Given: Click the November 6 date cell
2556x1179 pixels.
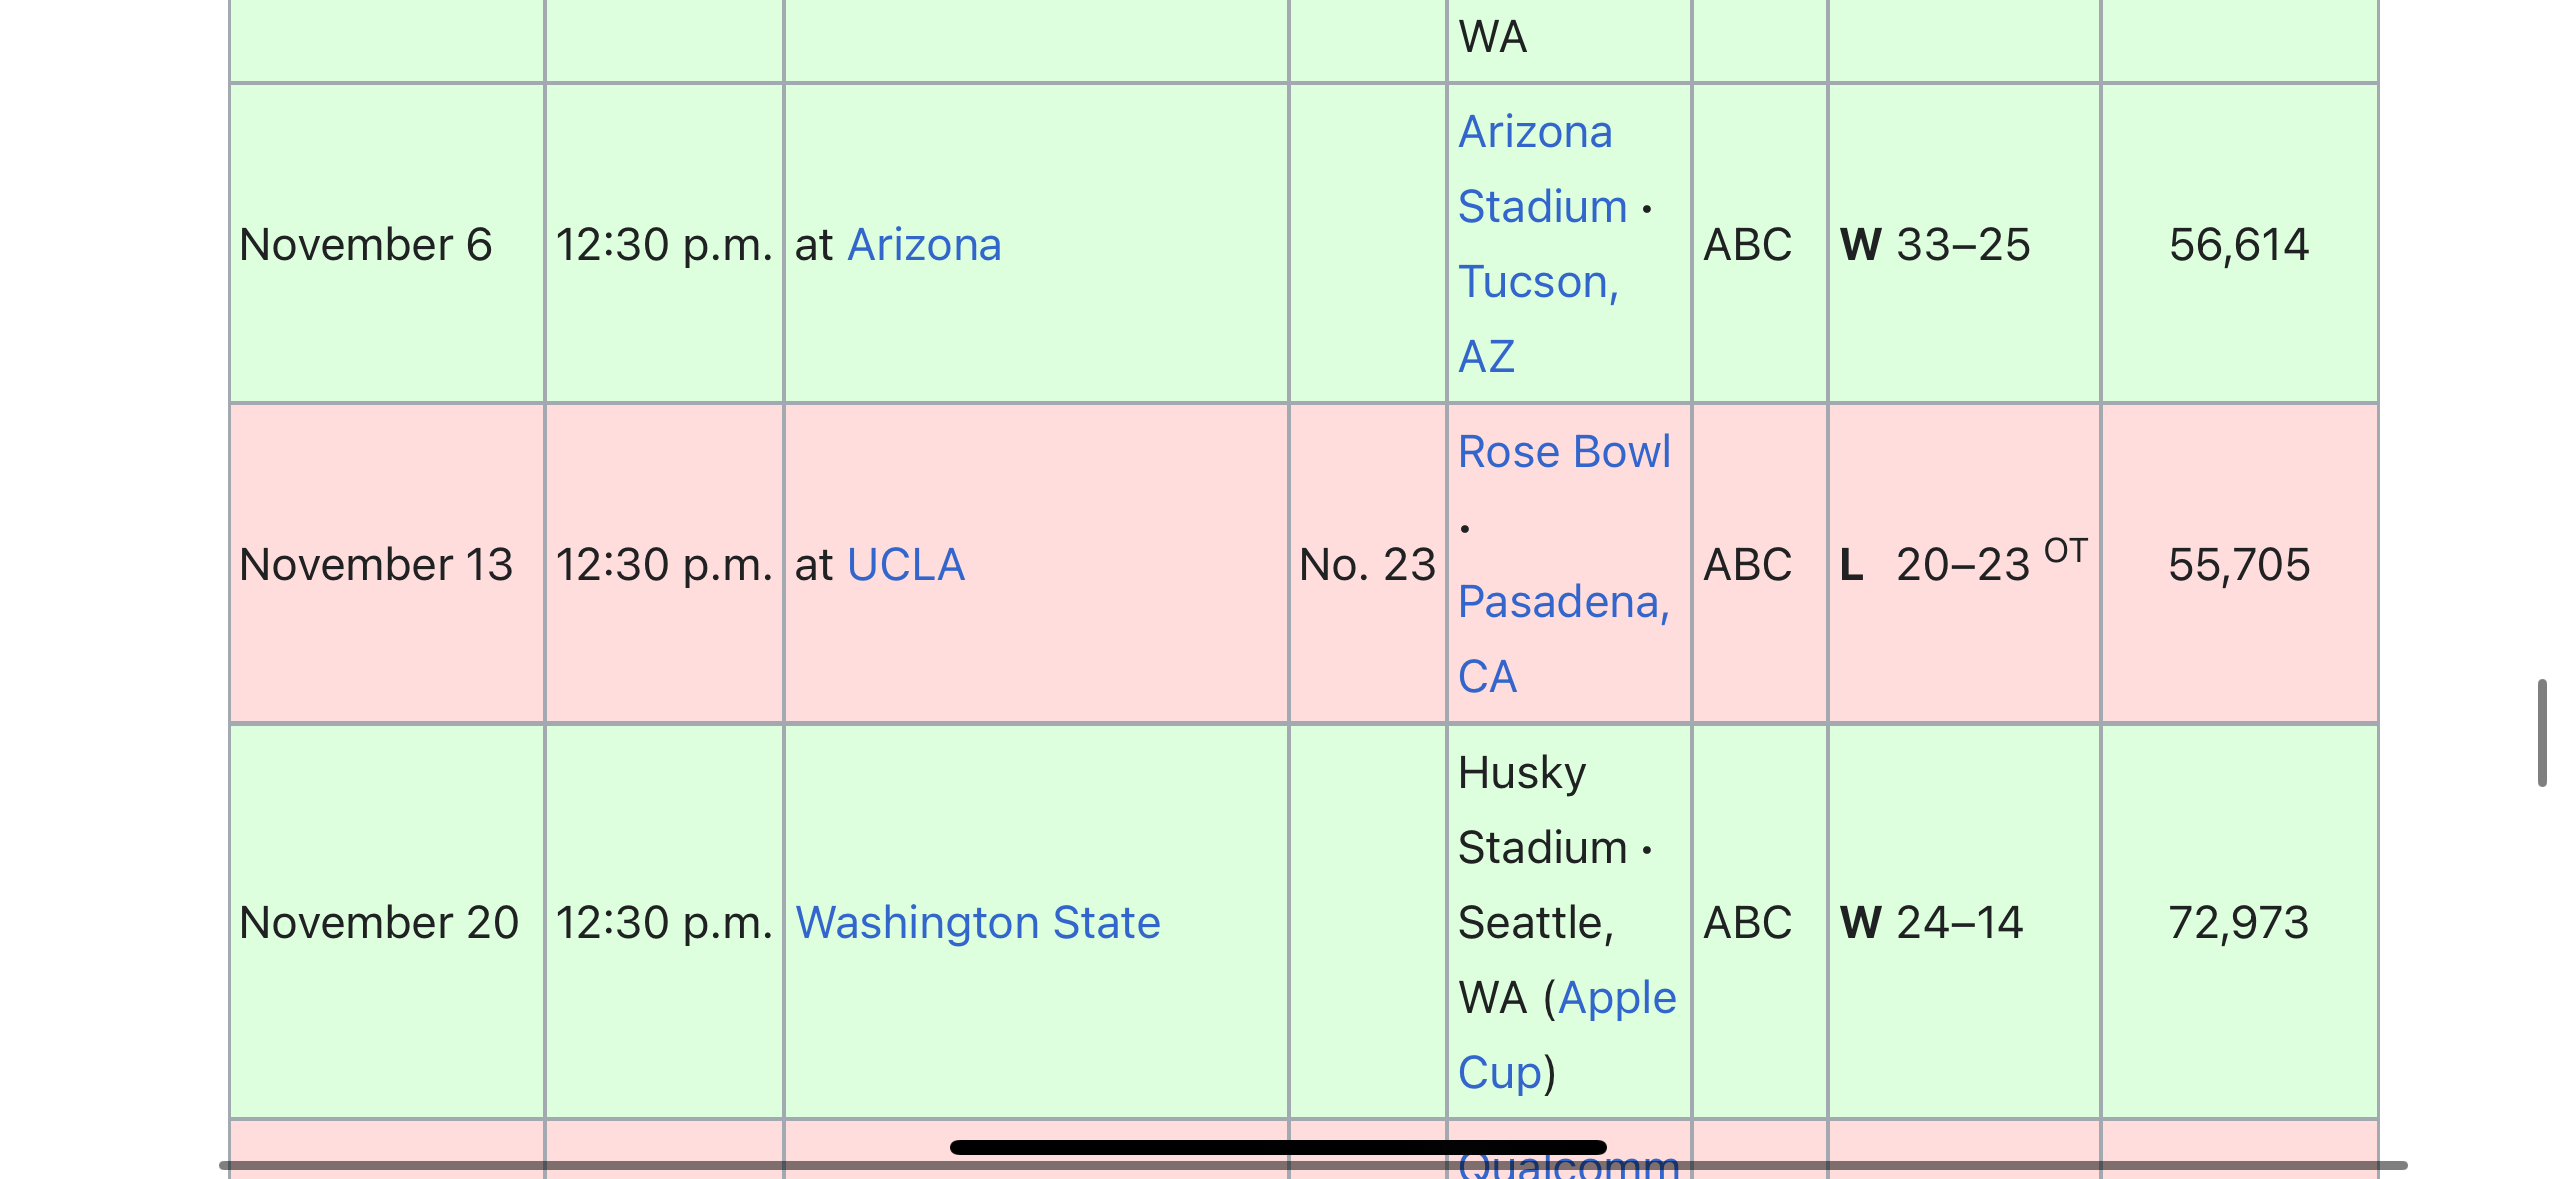Looking at the screenshot, I should point(366,245).
